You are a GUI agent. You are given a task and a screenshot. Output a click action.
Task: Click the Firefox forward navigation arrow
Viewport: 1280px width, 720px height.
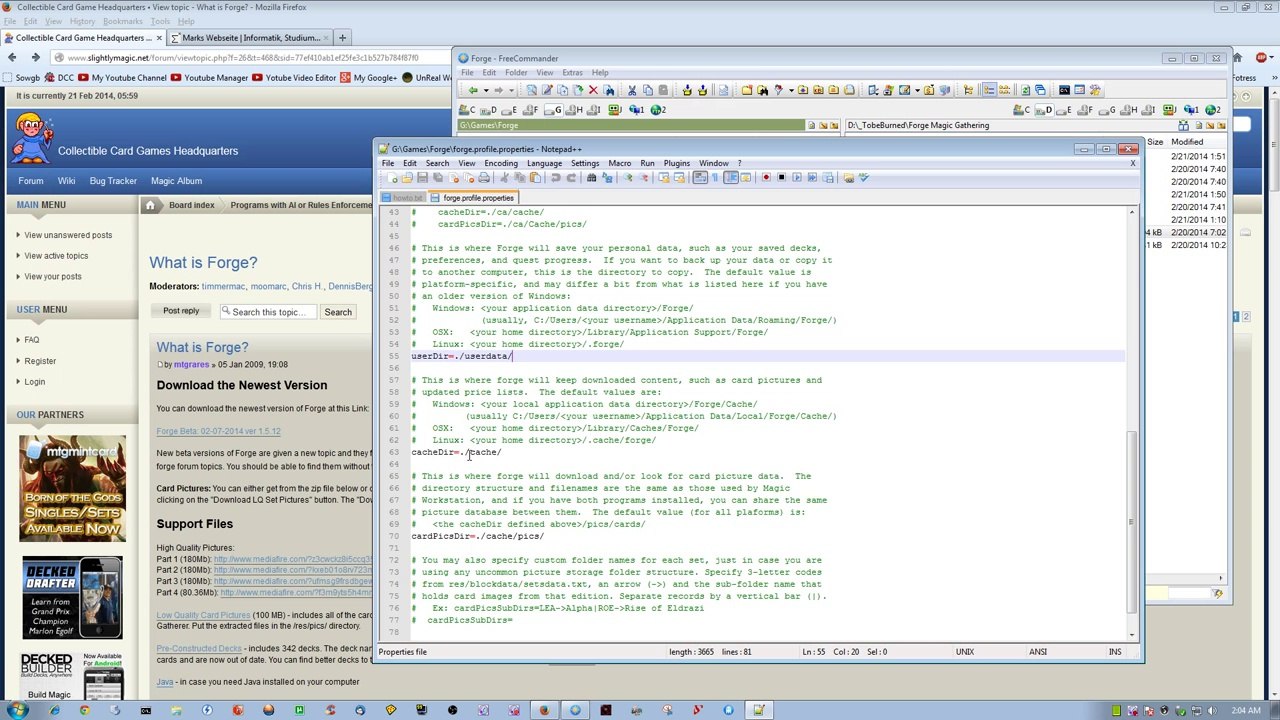click(35, 58)
